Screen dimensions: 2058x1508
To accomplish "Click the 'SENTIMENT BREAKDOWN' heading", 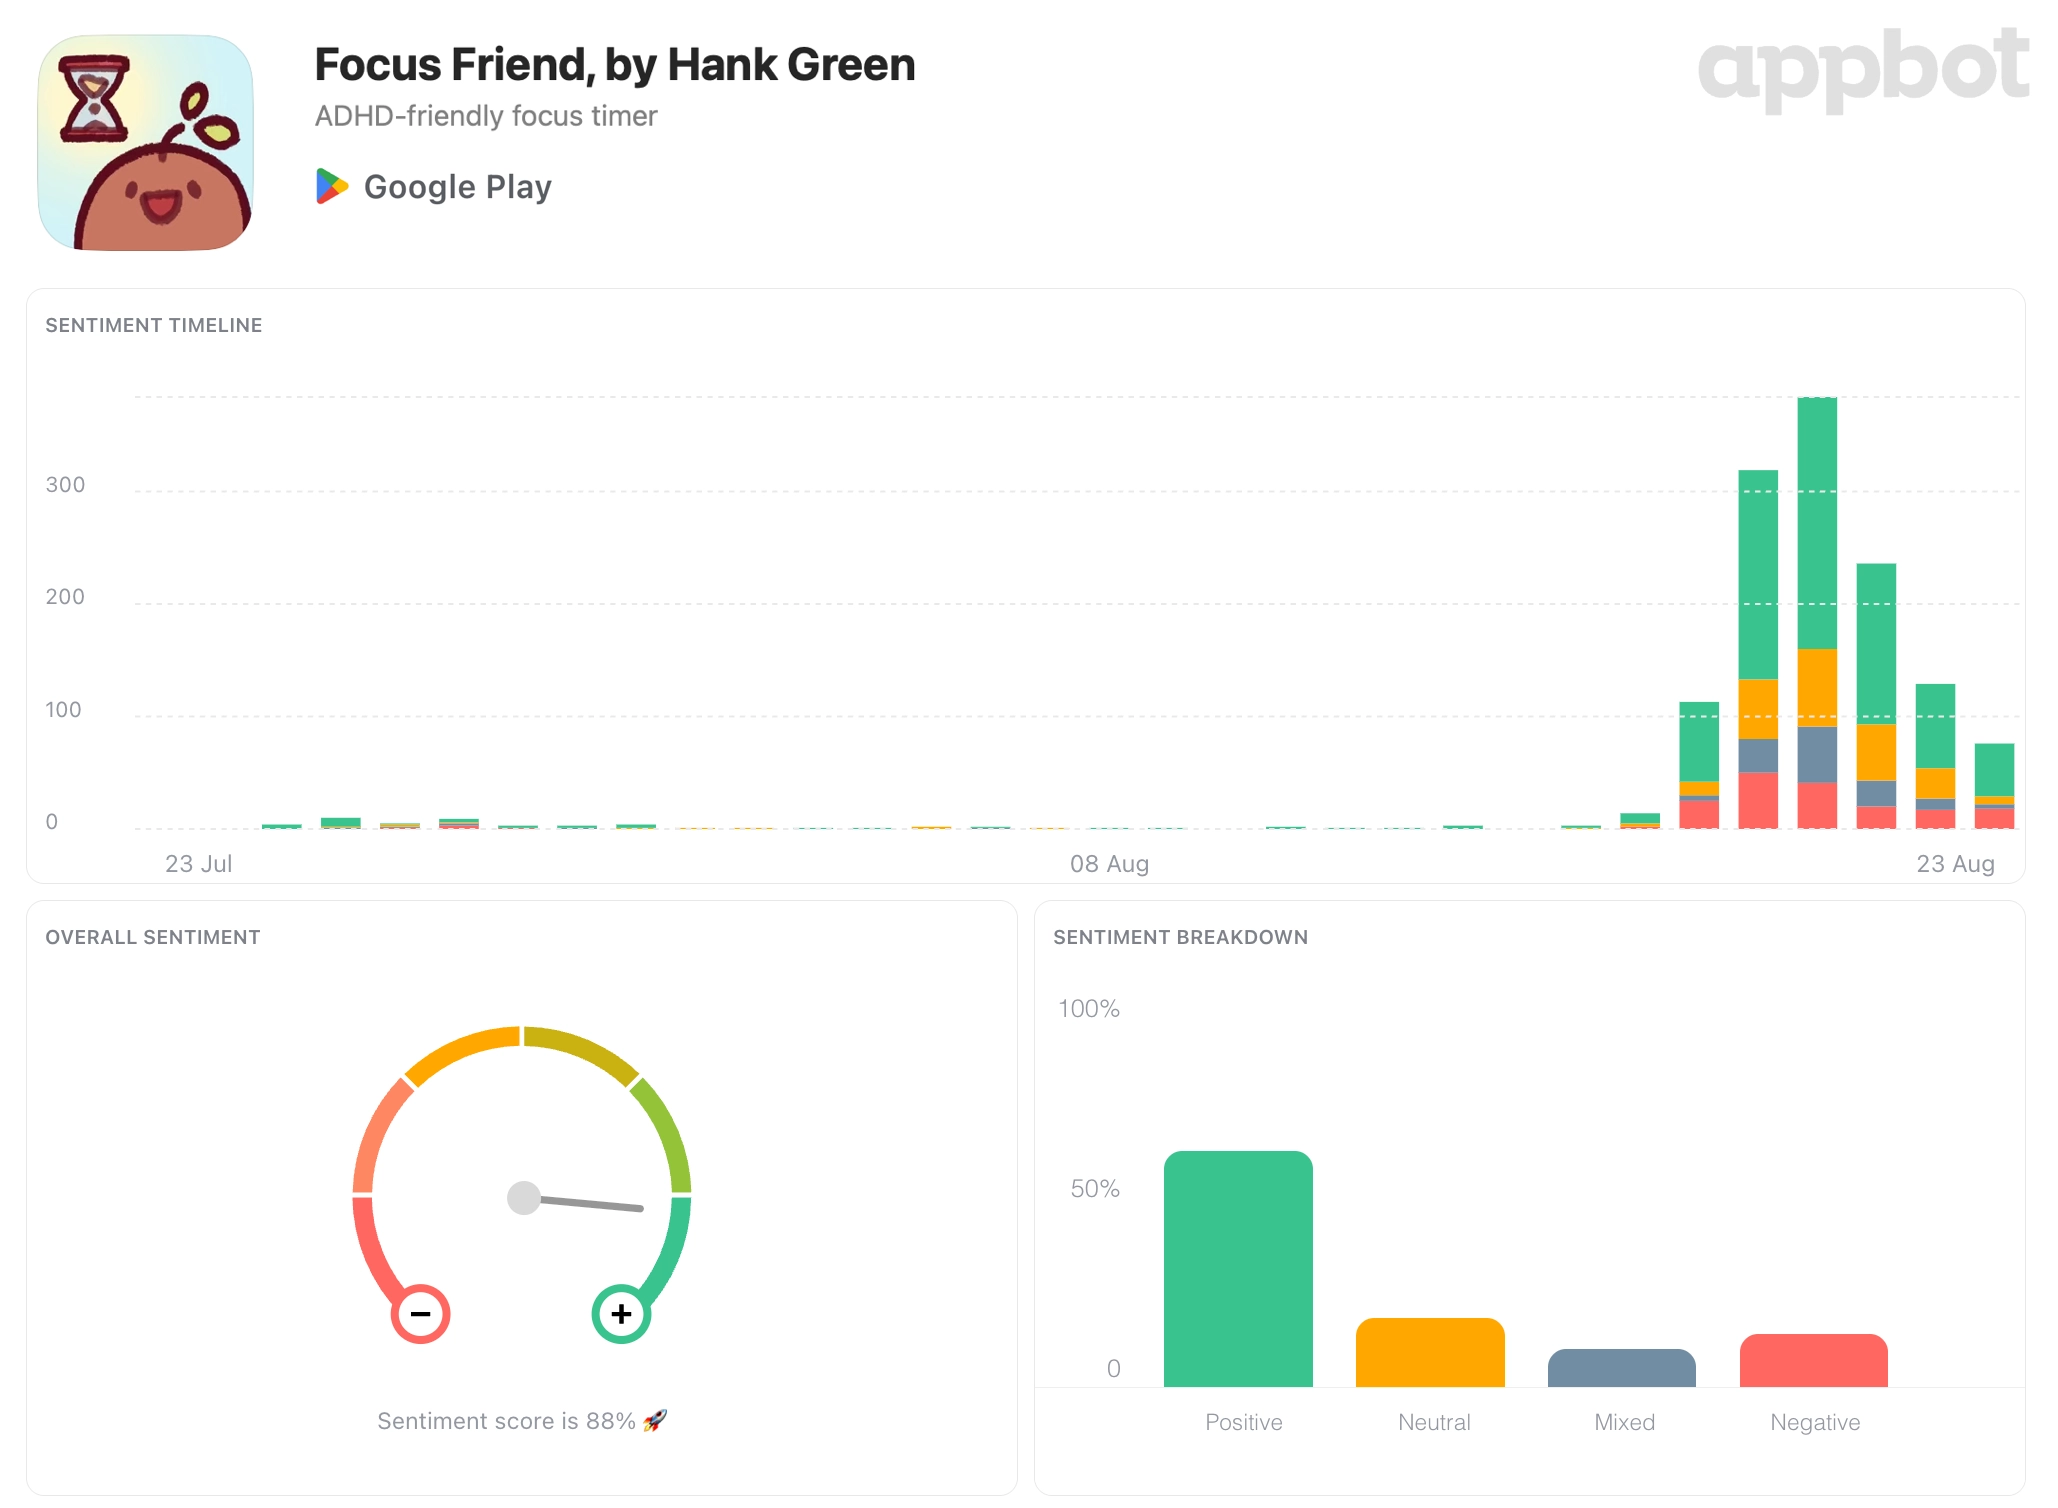I will [1180, 937].
